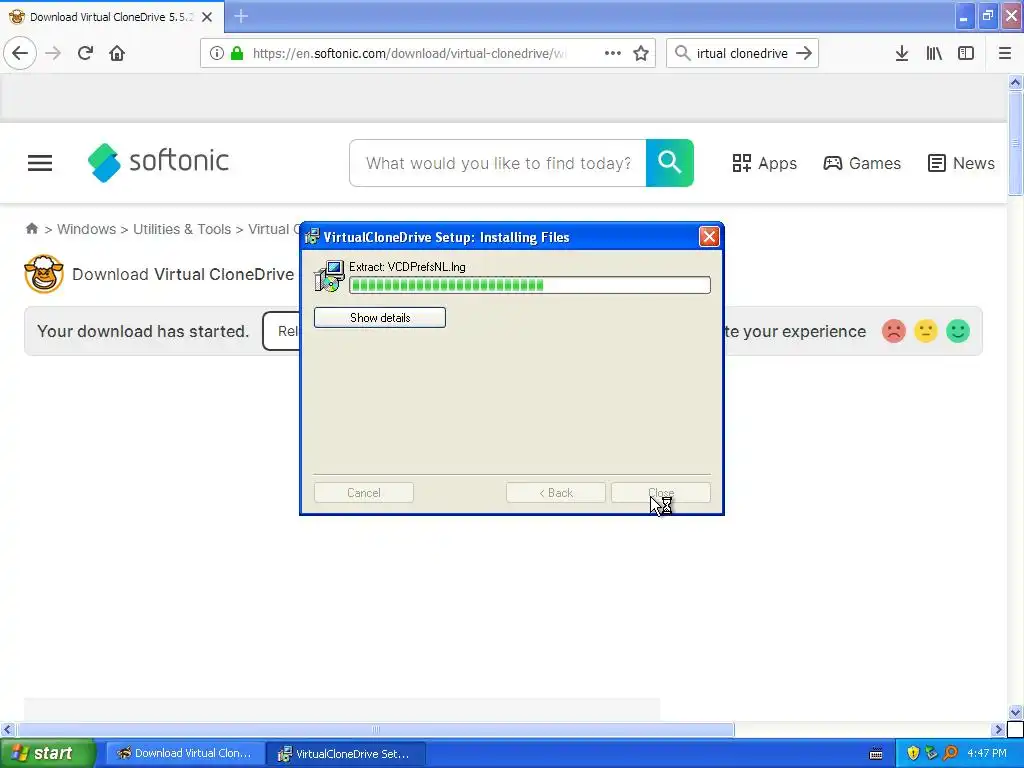Click the Show details button
This screenshot has width=1024, height=768.
pyautogui.click(x=379, y=317)
